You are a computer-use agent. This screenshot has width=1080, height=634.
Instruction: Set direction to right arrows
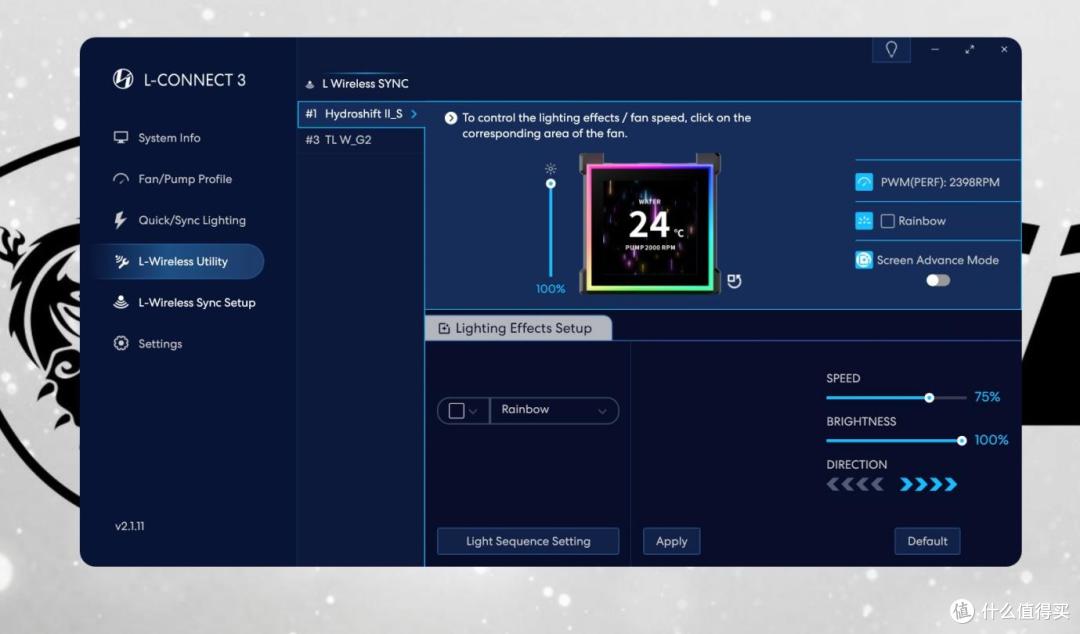coord(928,484)
